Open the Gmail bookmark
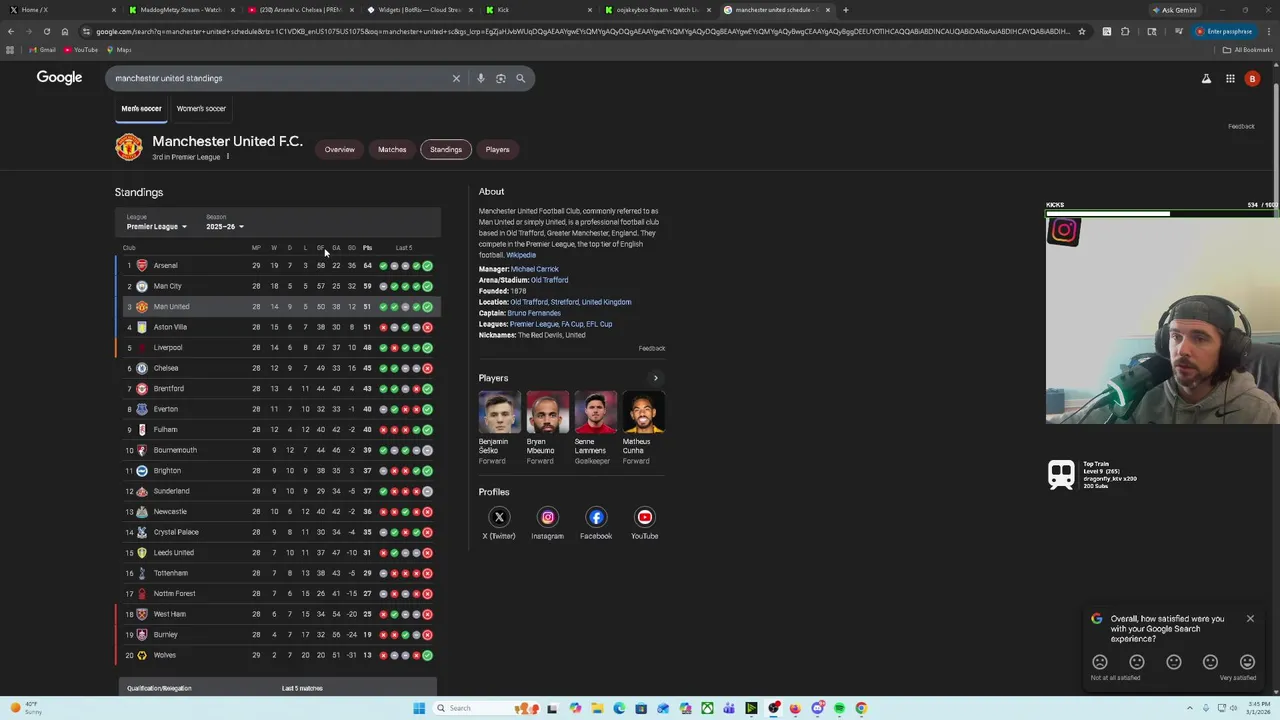The height and width of the screenshot is (720, 1280). [41, 50]
